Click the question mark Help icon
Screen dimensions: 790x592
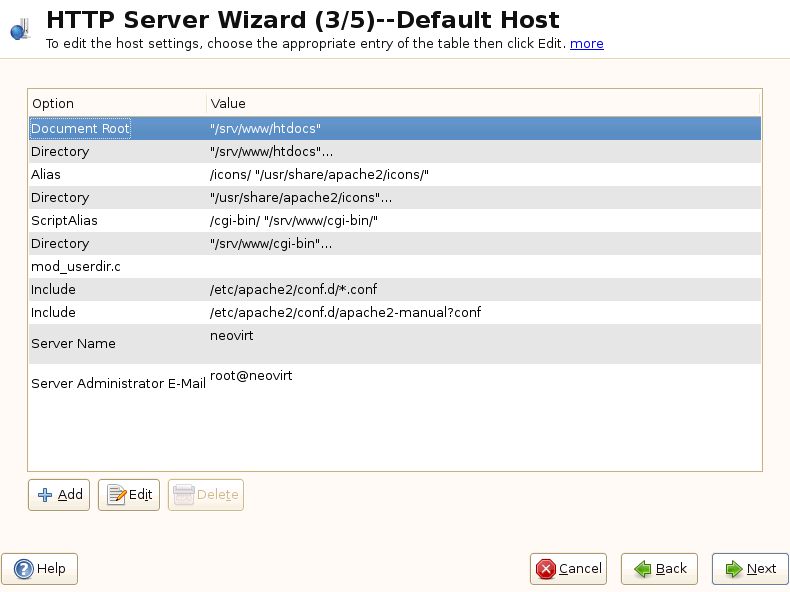23,569
